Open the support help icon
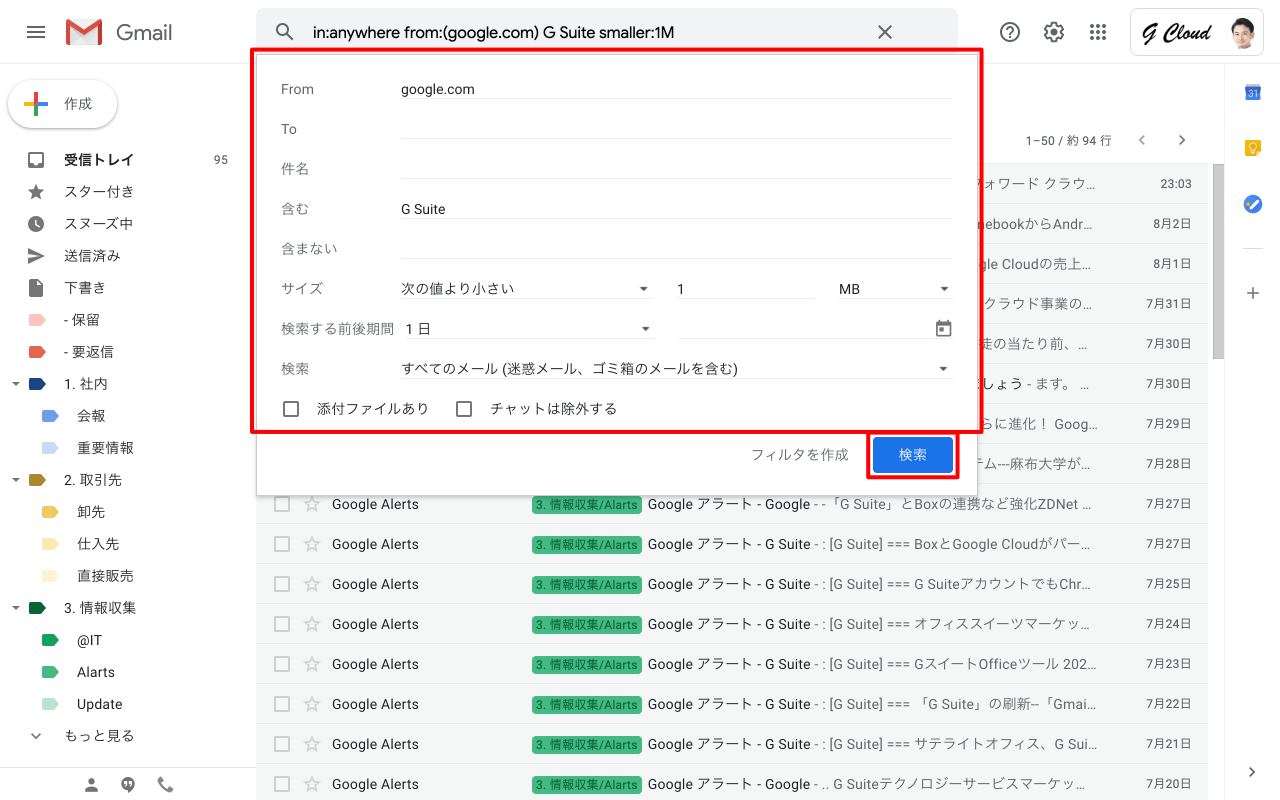This screenshot has width=1280, height=800. [1010, 32]
